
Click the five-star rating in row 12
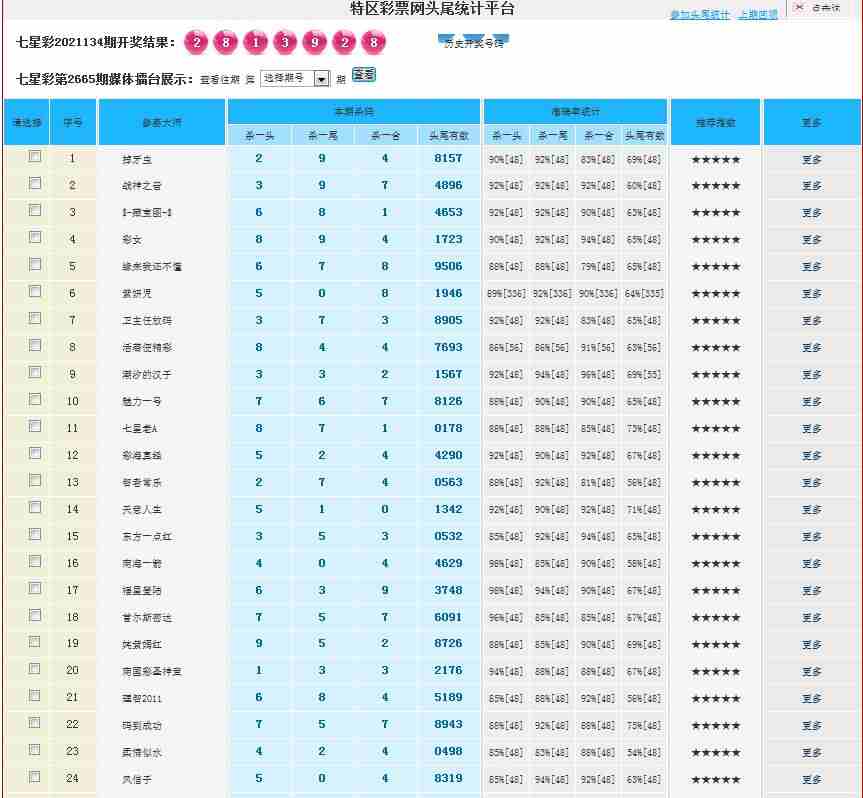click(x=716, y=456)
